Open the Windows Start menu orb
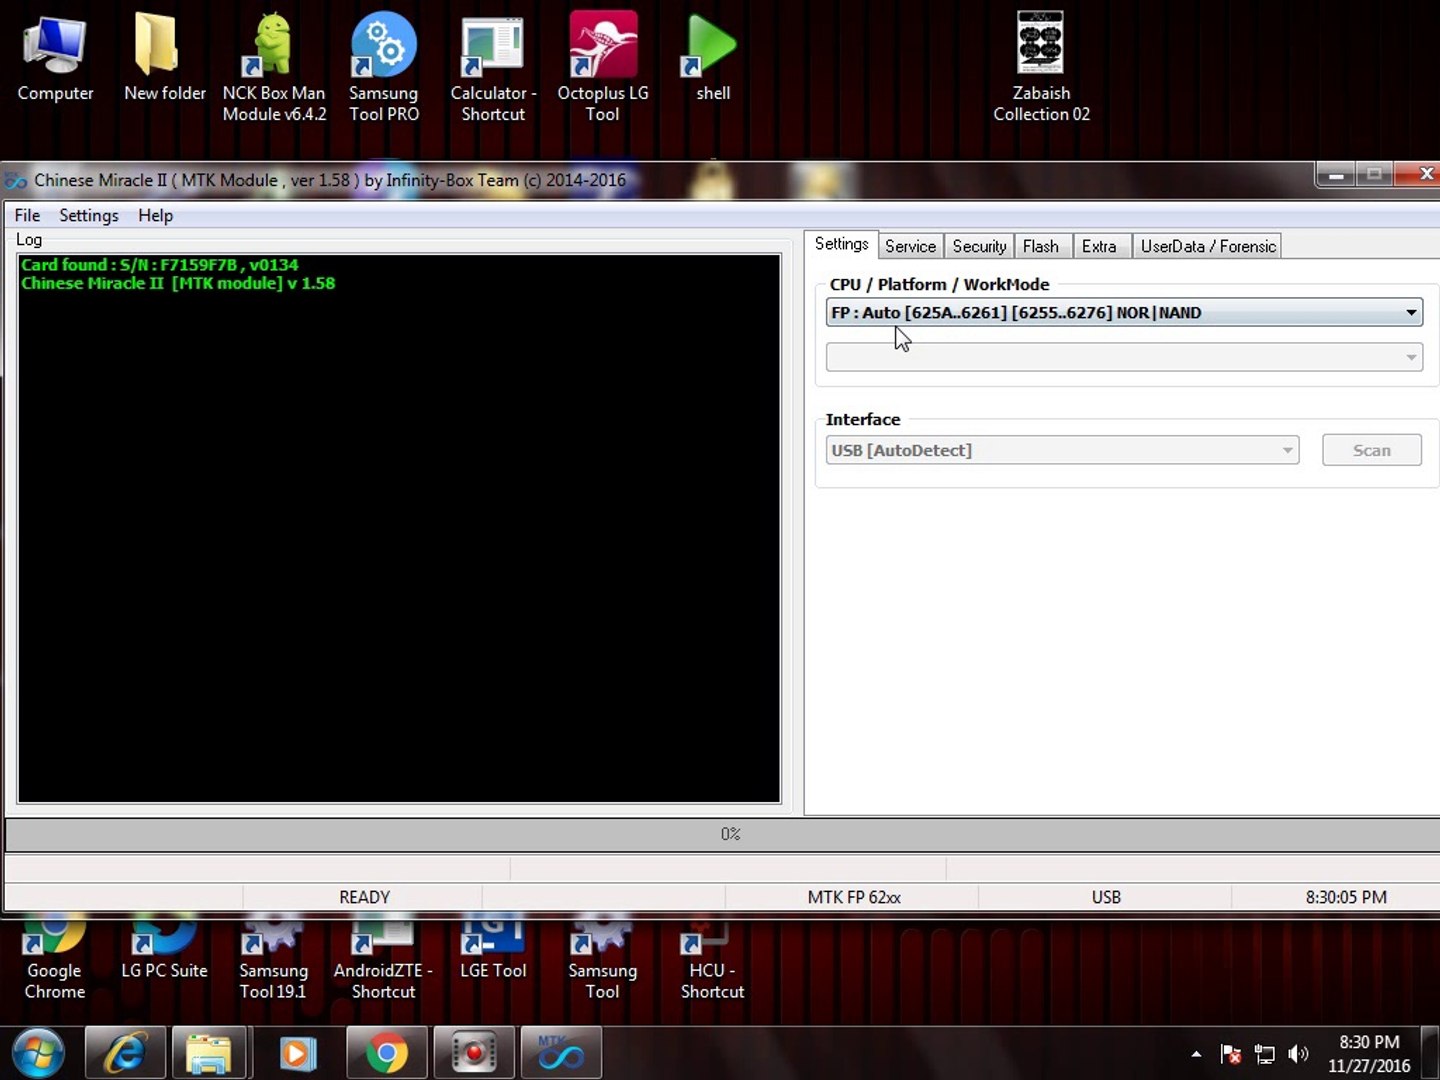Screen dimensions: 1440x1080 pos(38,1053)
